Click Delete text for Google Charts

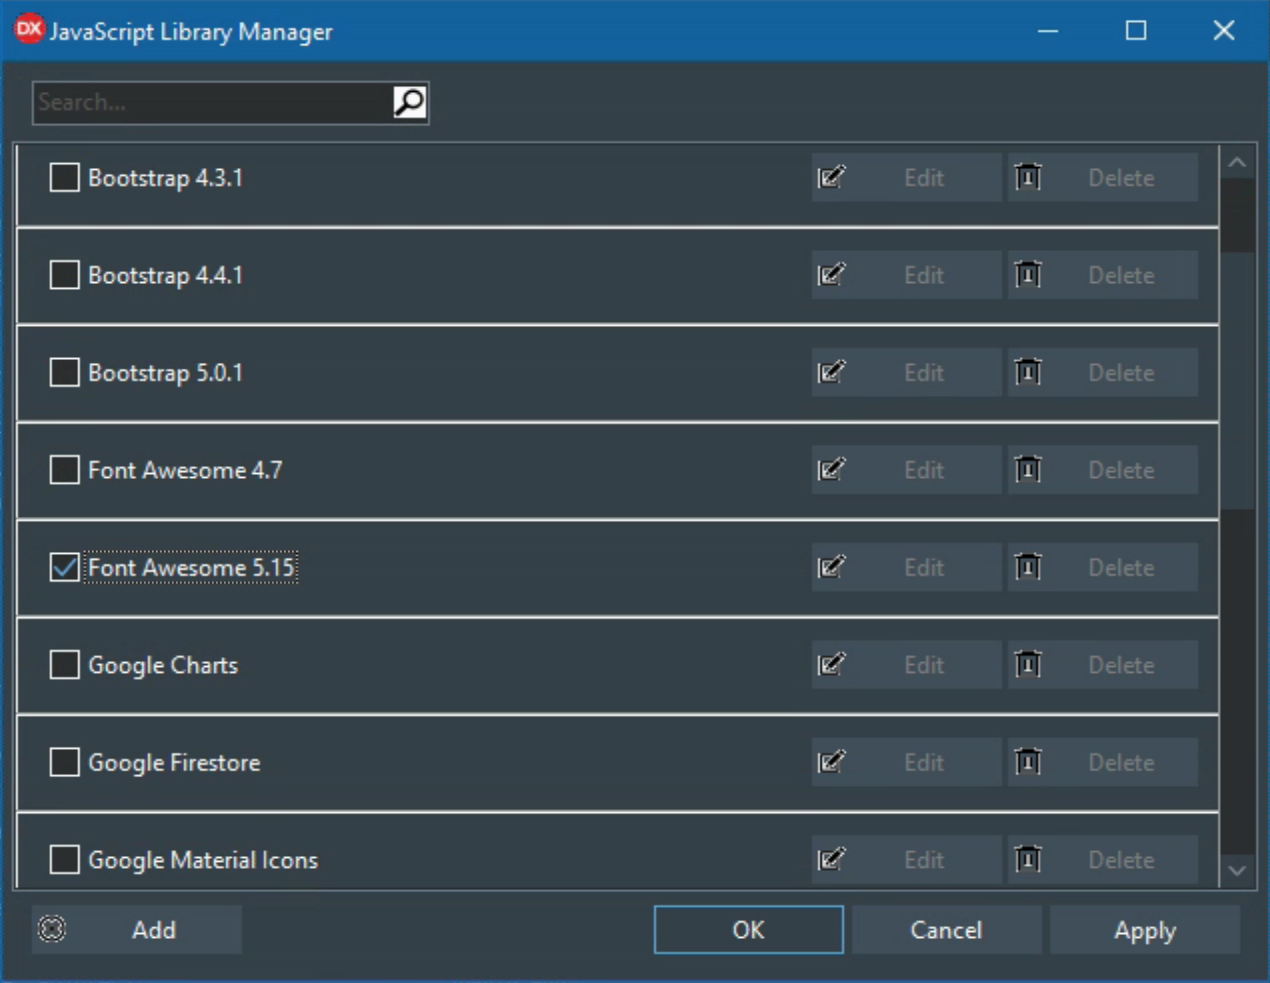(x=1121, y=665)
